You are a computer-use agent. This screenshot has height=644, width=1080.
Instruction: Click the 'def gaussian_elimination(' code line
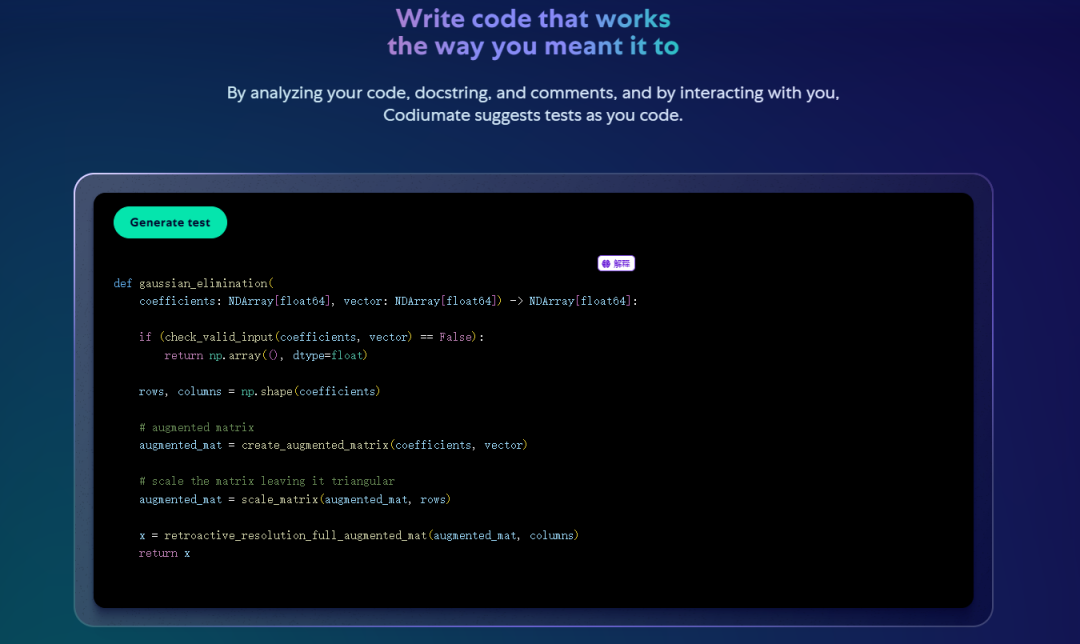(x=193, y=283)
